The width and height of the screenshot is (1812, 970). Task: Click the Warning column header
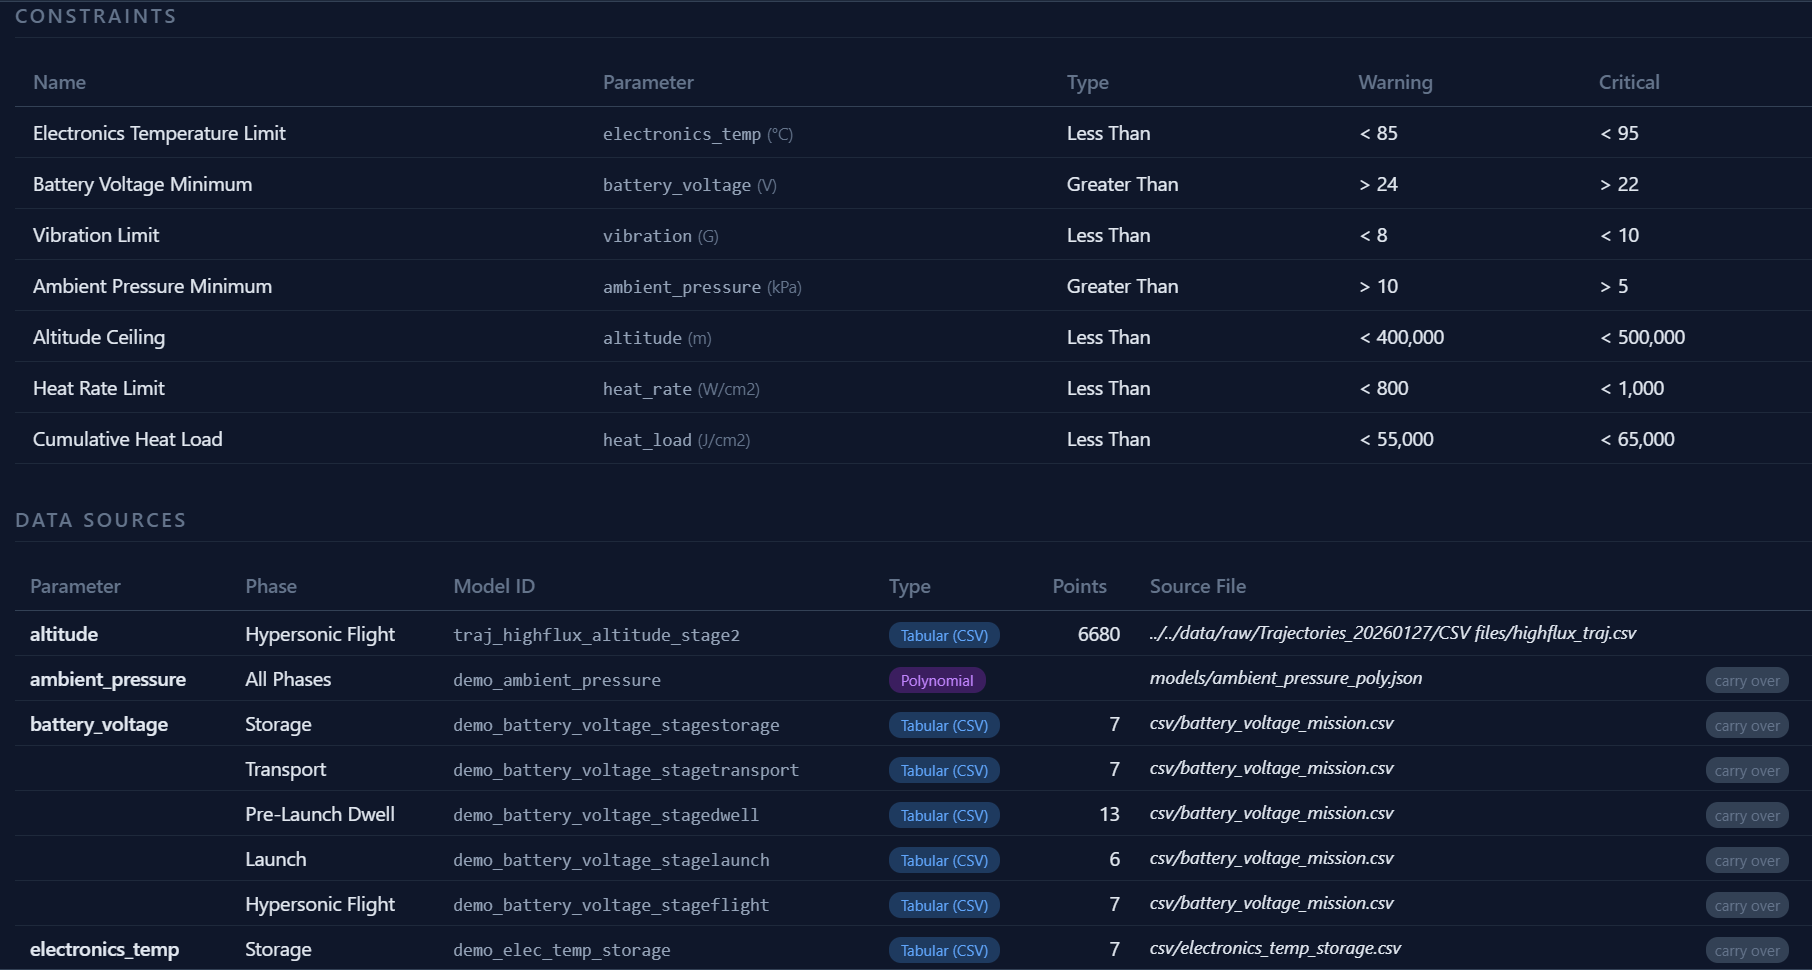pyautogui.click(x=1395, y=82)
